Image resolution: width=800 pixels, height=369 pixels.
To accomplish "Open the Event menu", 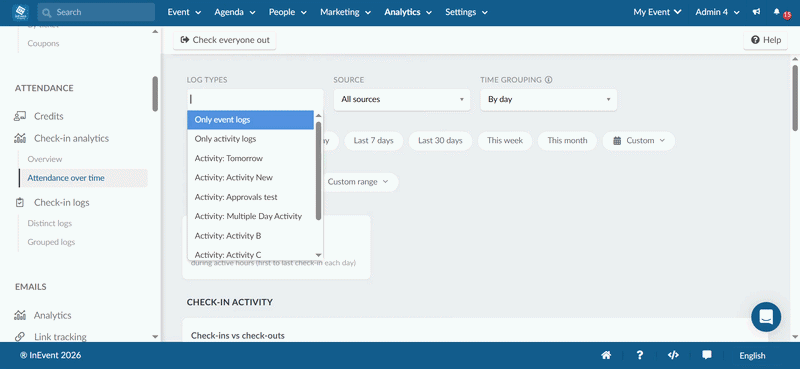I will pyautogui.click(x=184, y=12).
